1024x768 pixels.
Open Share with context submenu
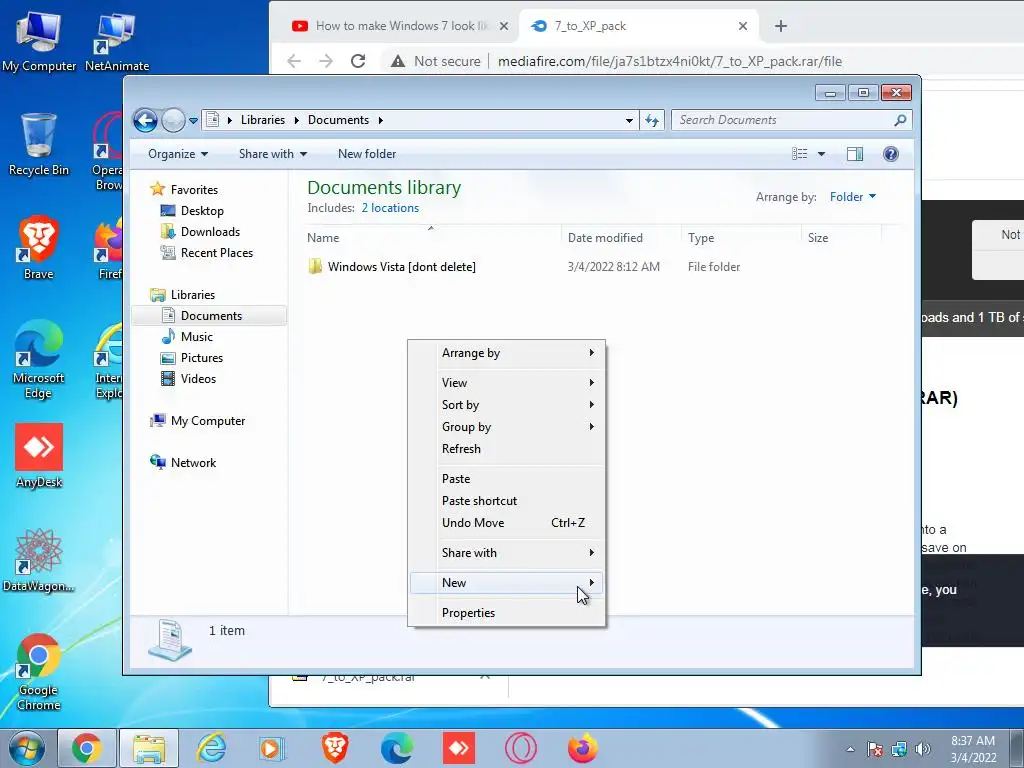506,552
